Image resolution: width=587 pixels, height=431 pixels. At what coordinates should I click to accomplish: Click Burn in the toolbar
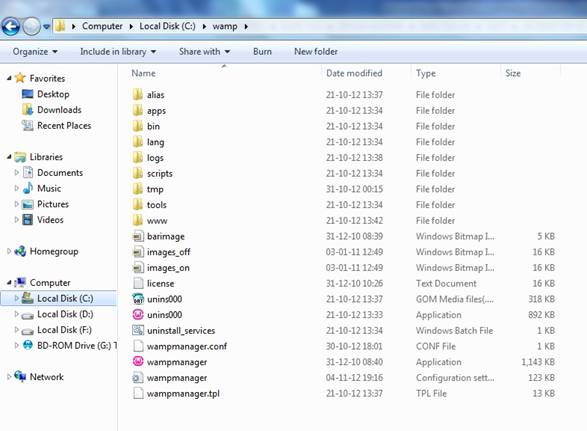tap(262, 52)
